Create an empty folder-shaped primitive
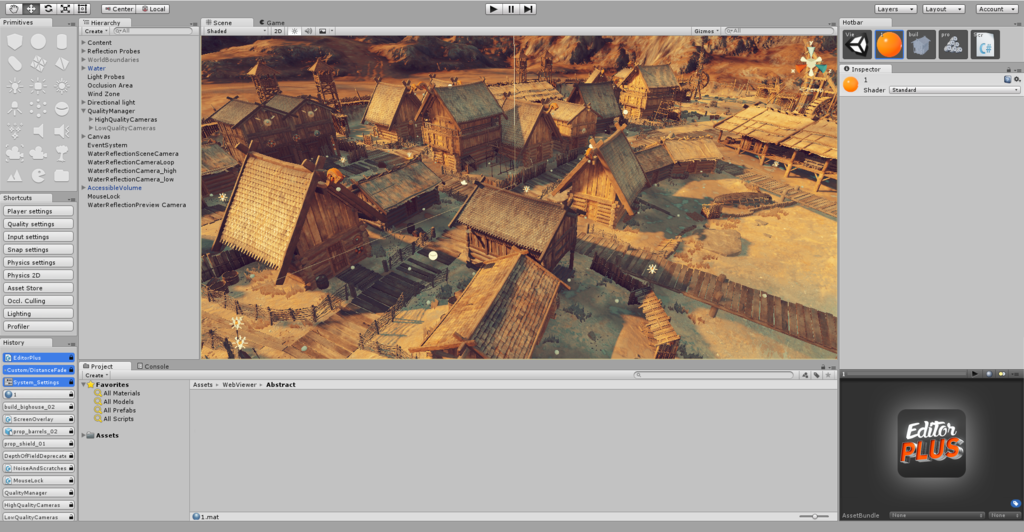 pyautogui.click(x=61, y=175)
